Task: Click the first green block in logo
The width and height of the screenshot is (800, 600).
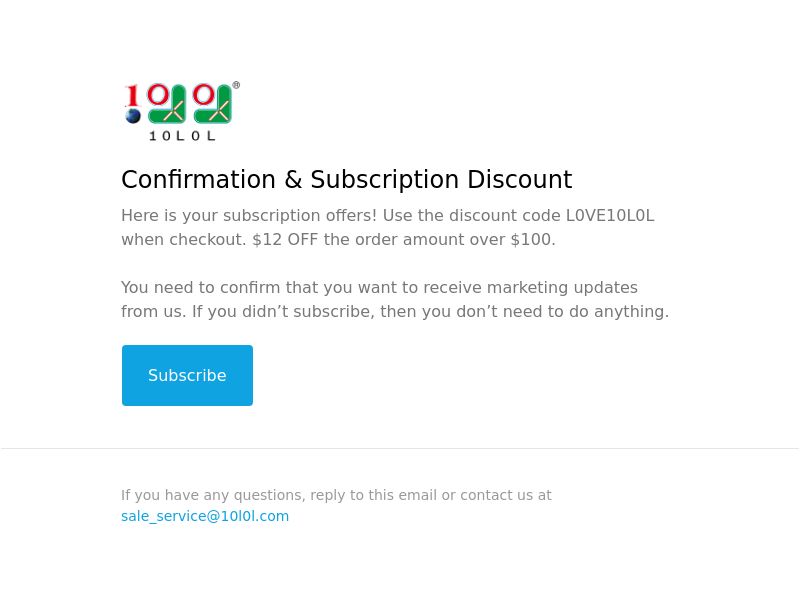Action: (x=167, y=105)
